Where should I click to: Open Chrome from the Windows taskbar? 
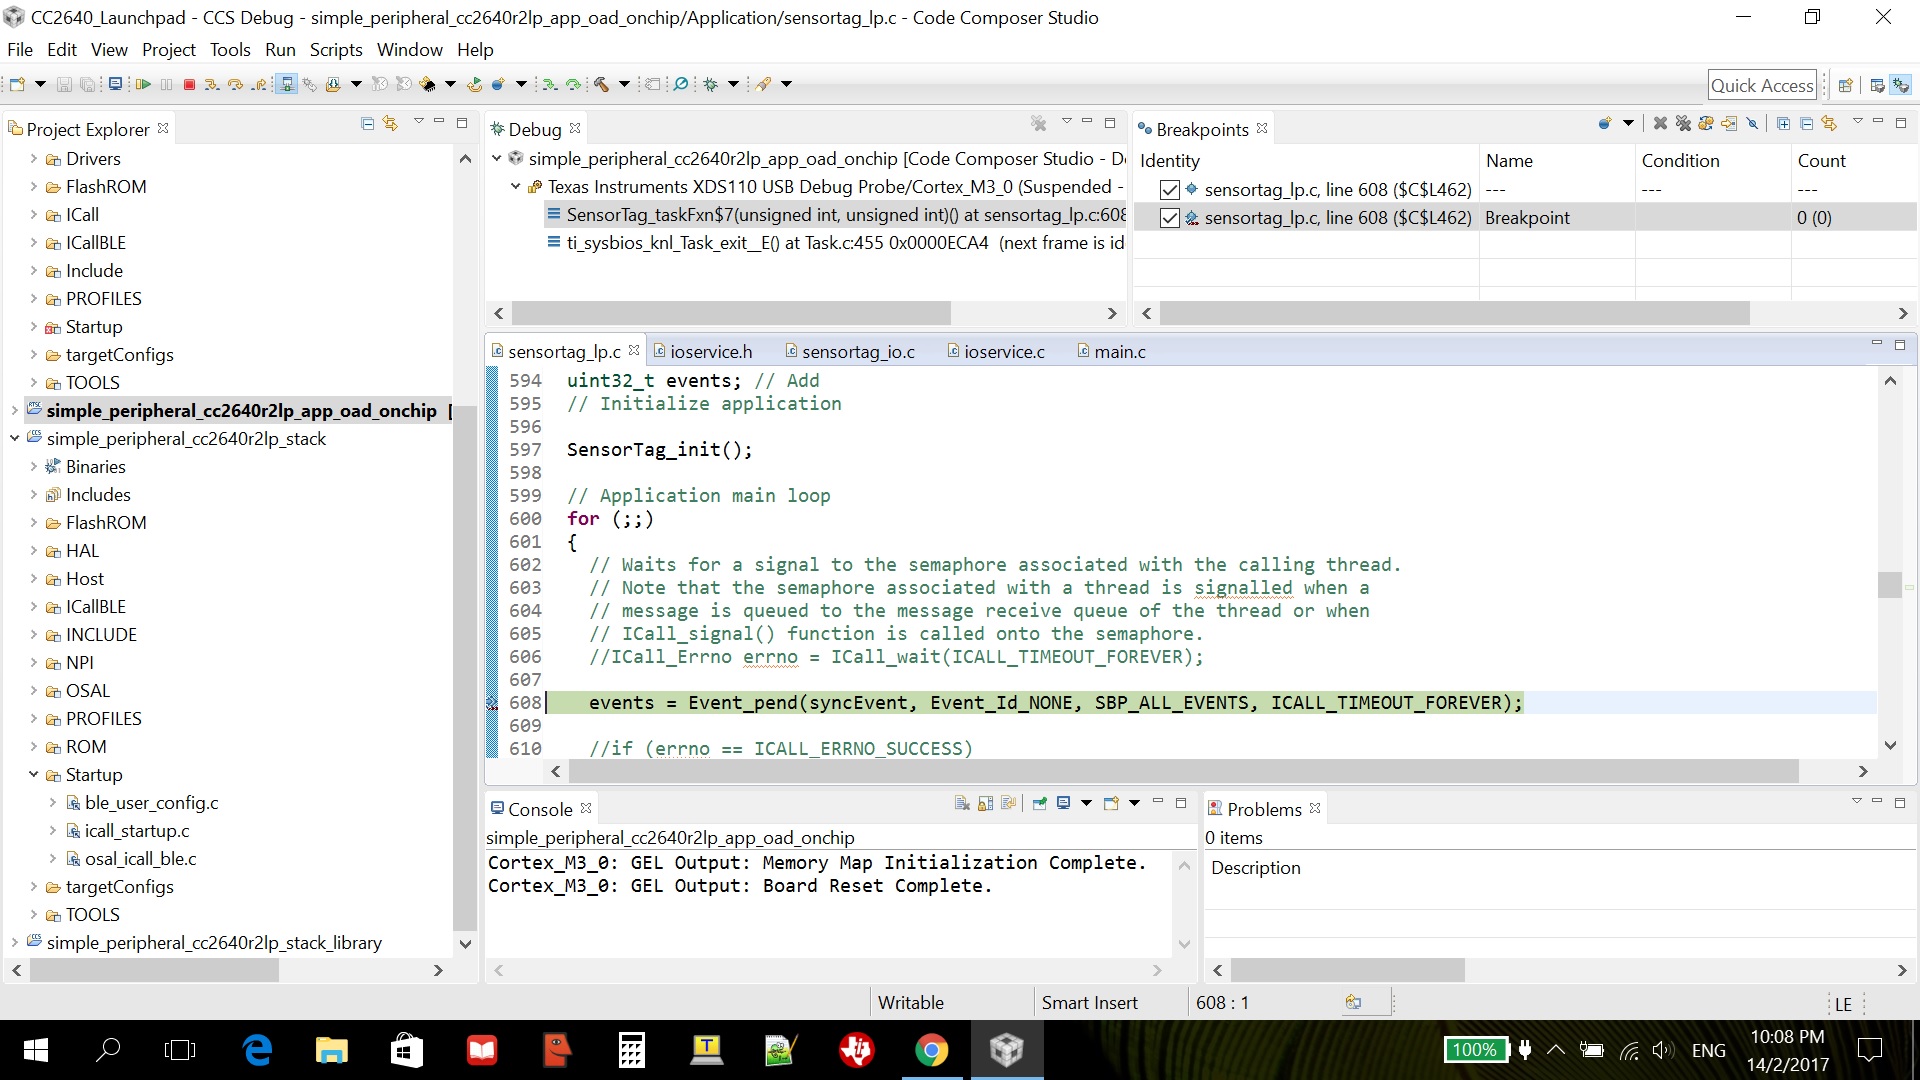coord(931,1050)
